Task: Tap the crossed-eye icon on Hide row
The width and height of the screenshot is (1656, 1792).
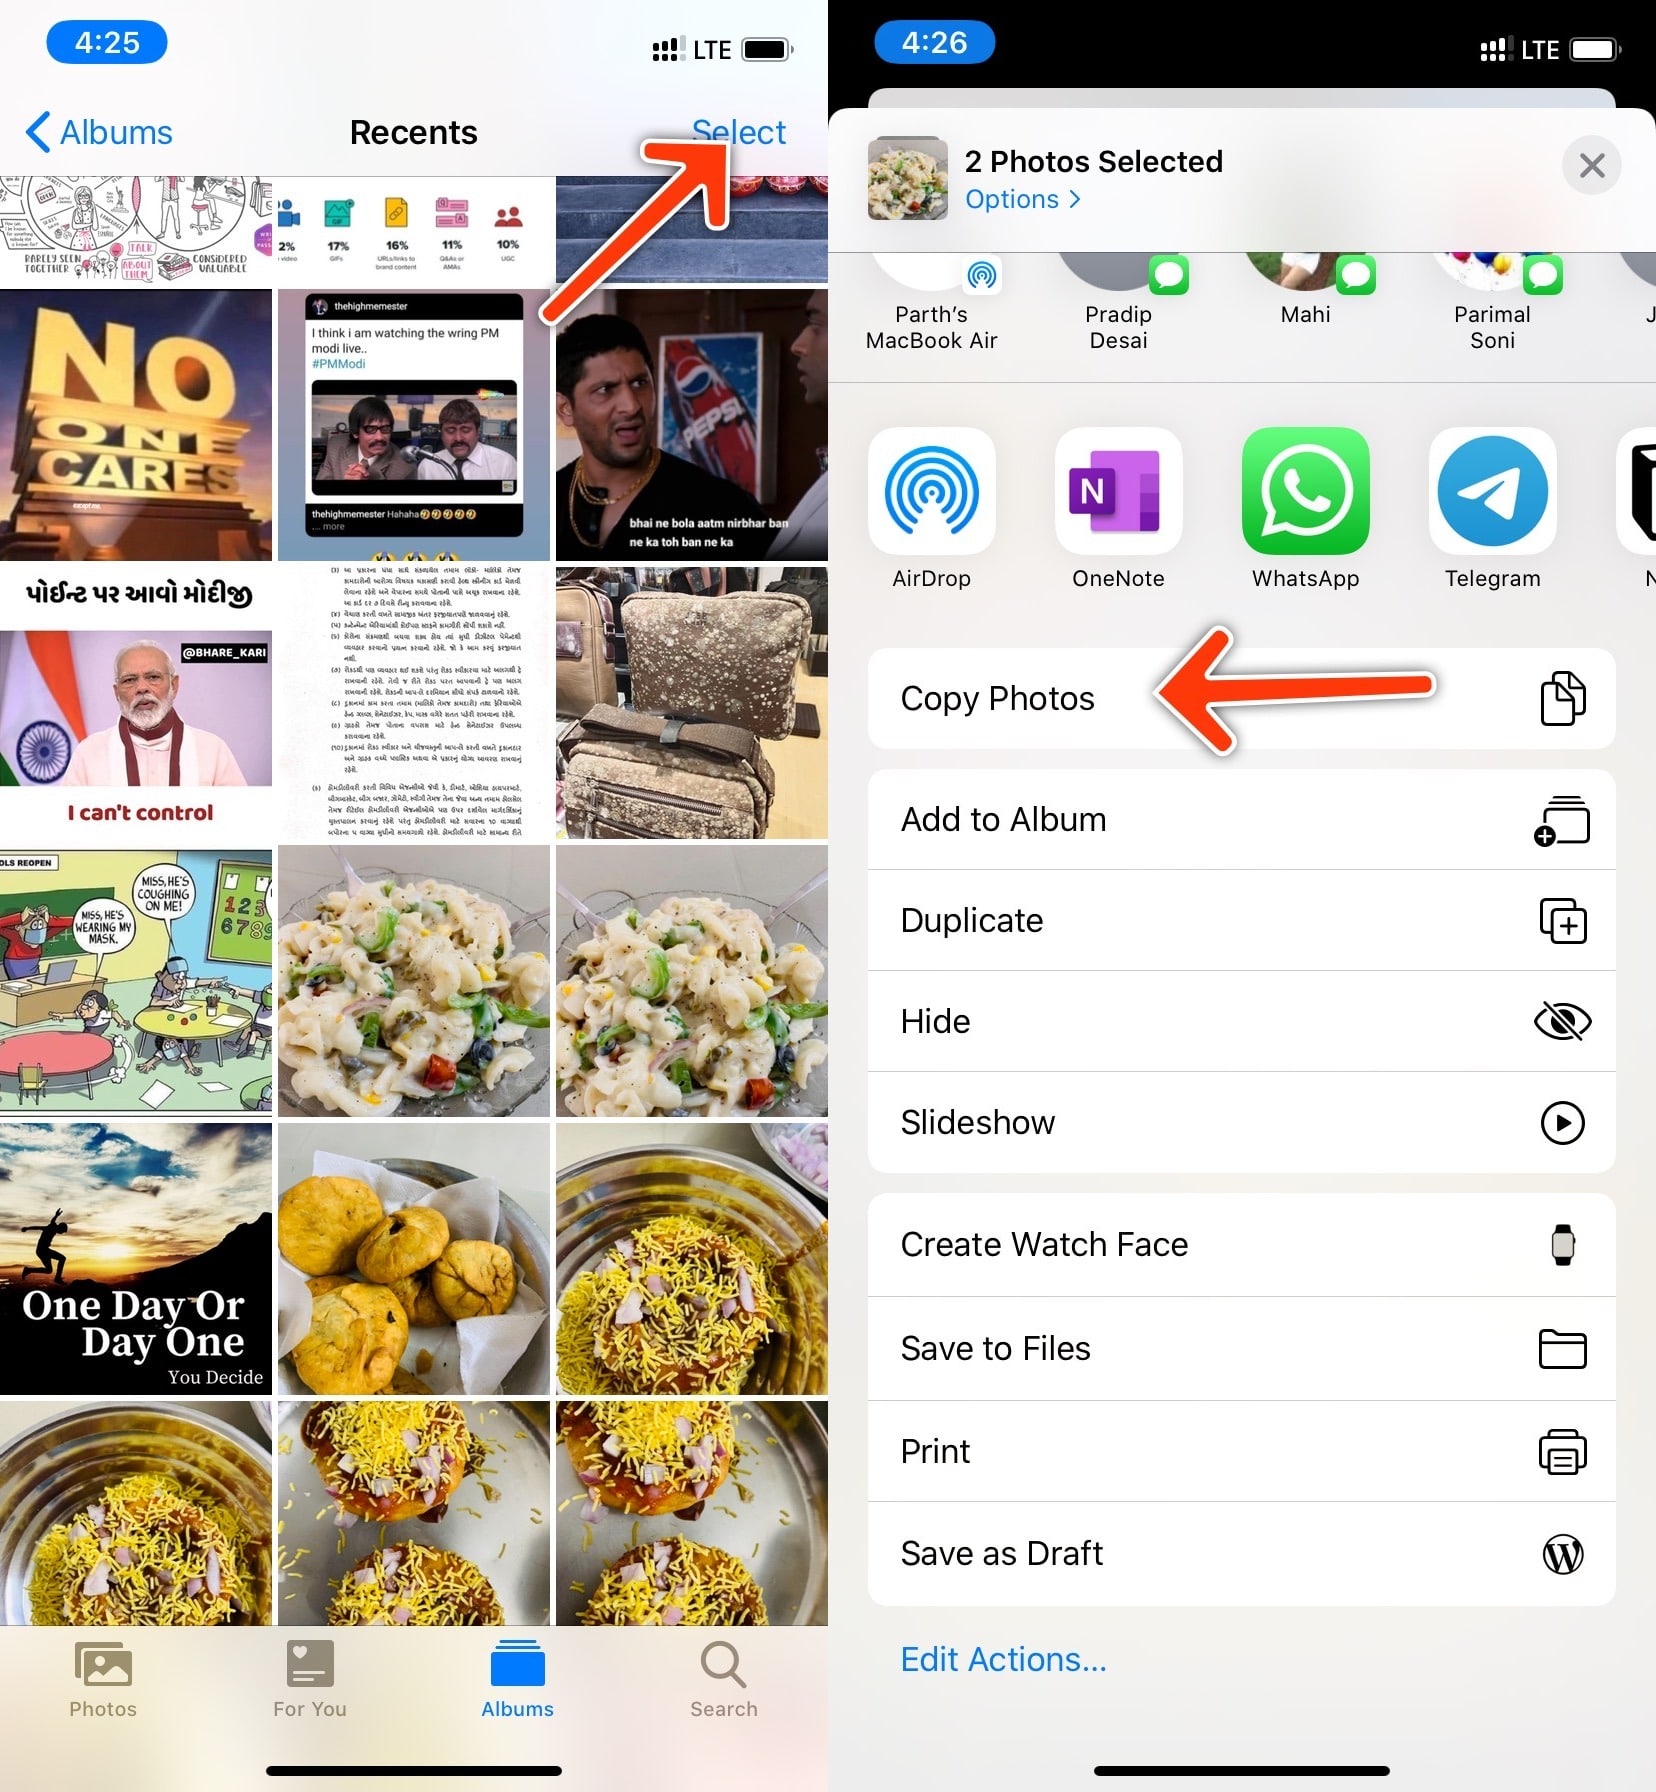Action: coord(1564,1022)
